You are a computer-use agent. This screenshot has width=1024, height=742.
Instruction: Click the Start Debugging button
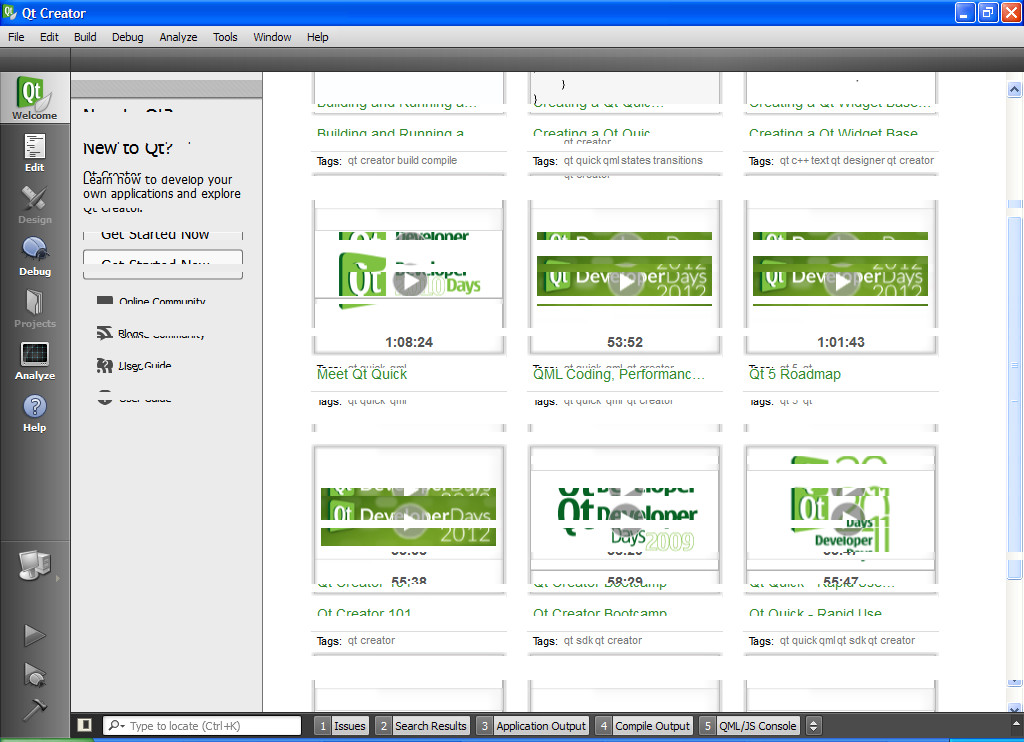35,674
